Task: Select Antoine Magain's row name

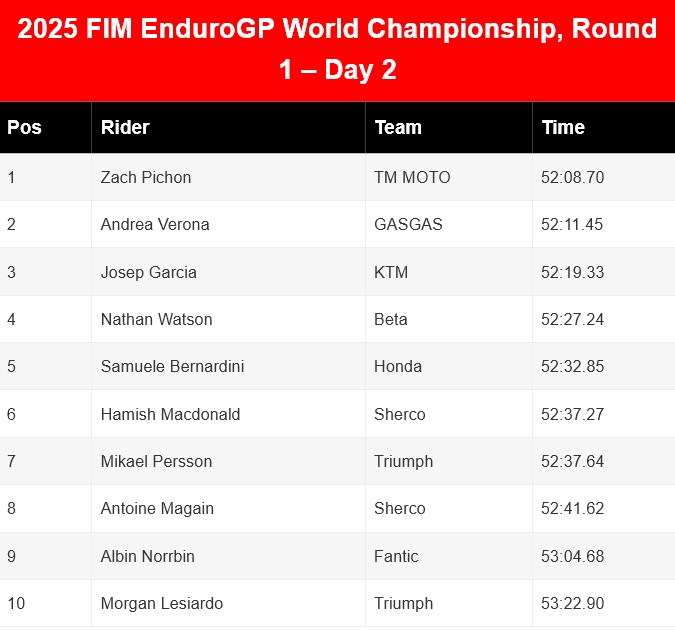Action: click(x=157, y=508)
